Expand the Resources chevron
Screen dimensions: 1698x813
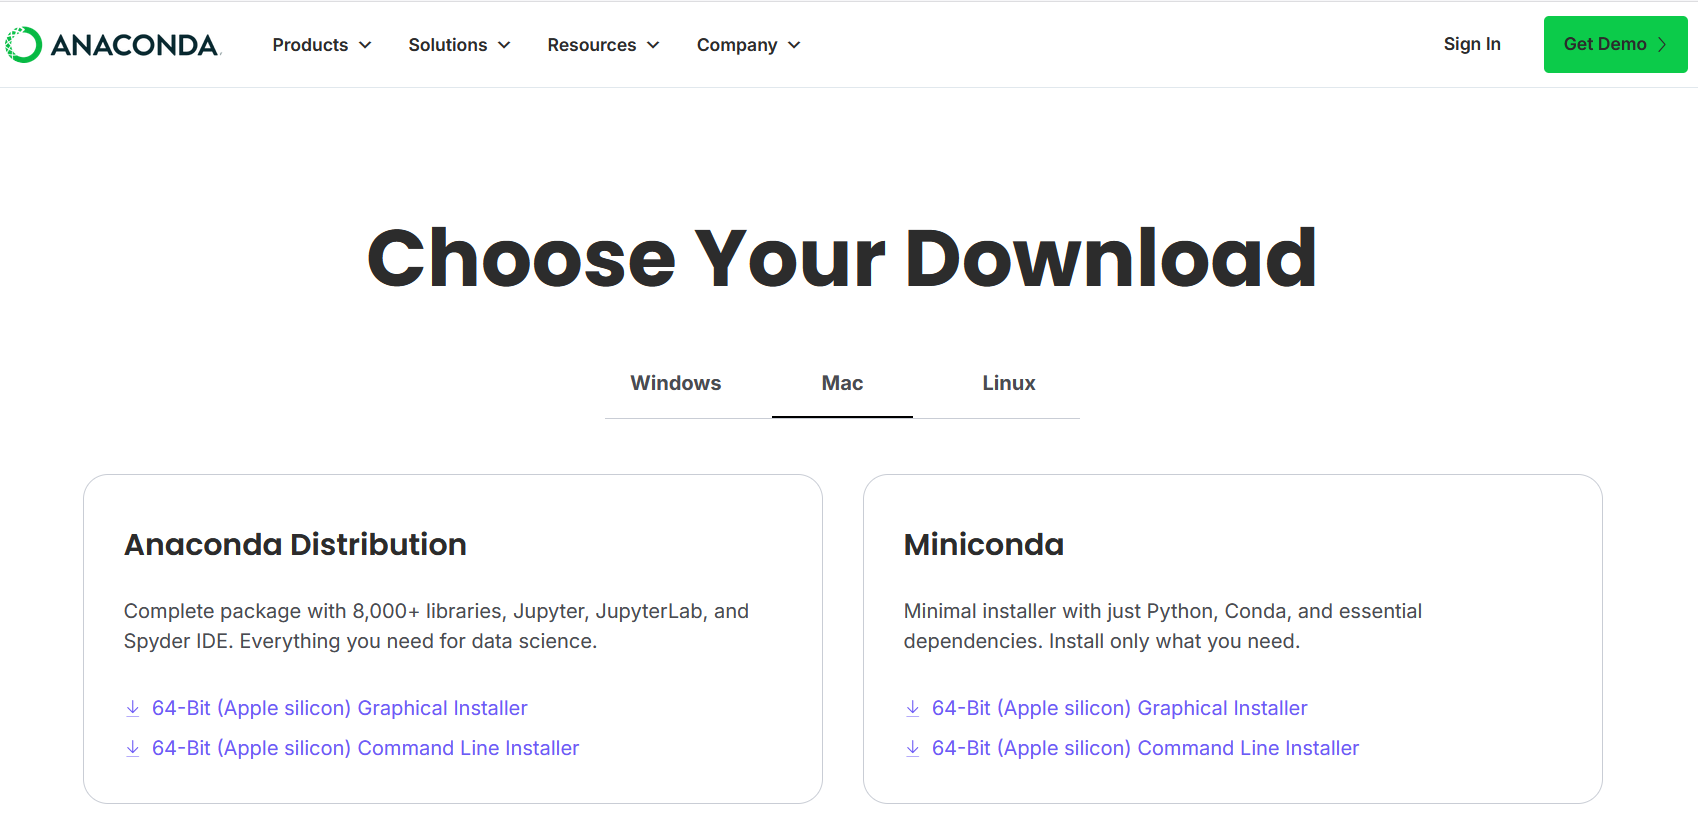click(653, 45)
